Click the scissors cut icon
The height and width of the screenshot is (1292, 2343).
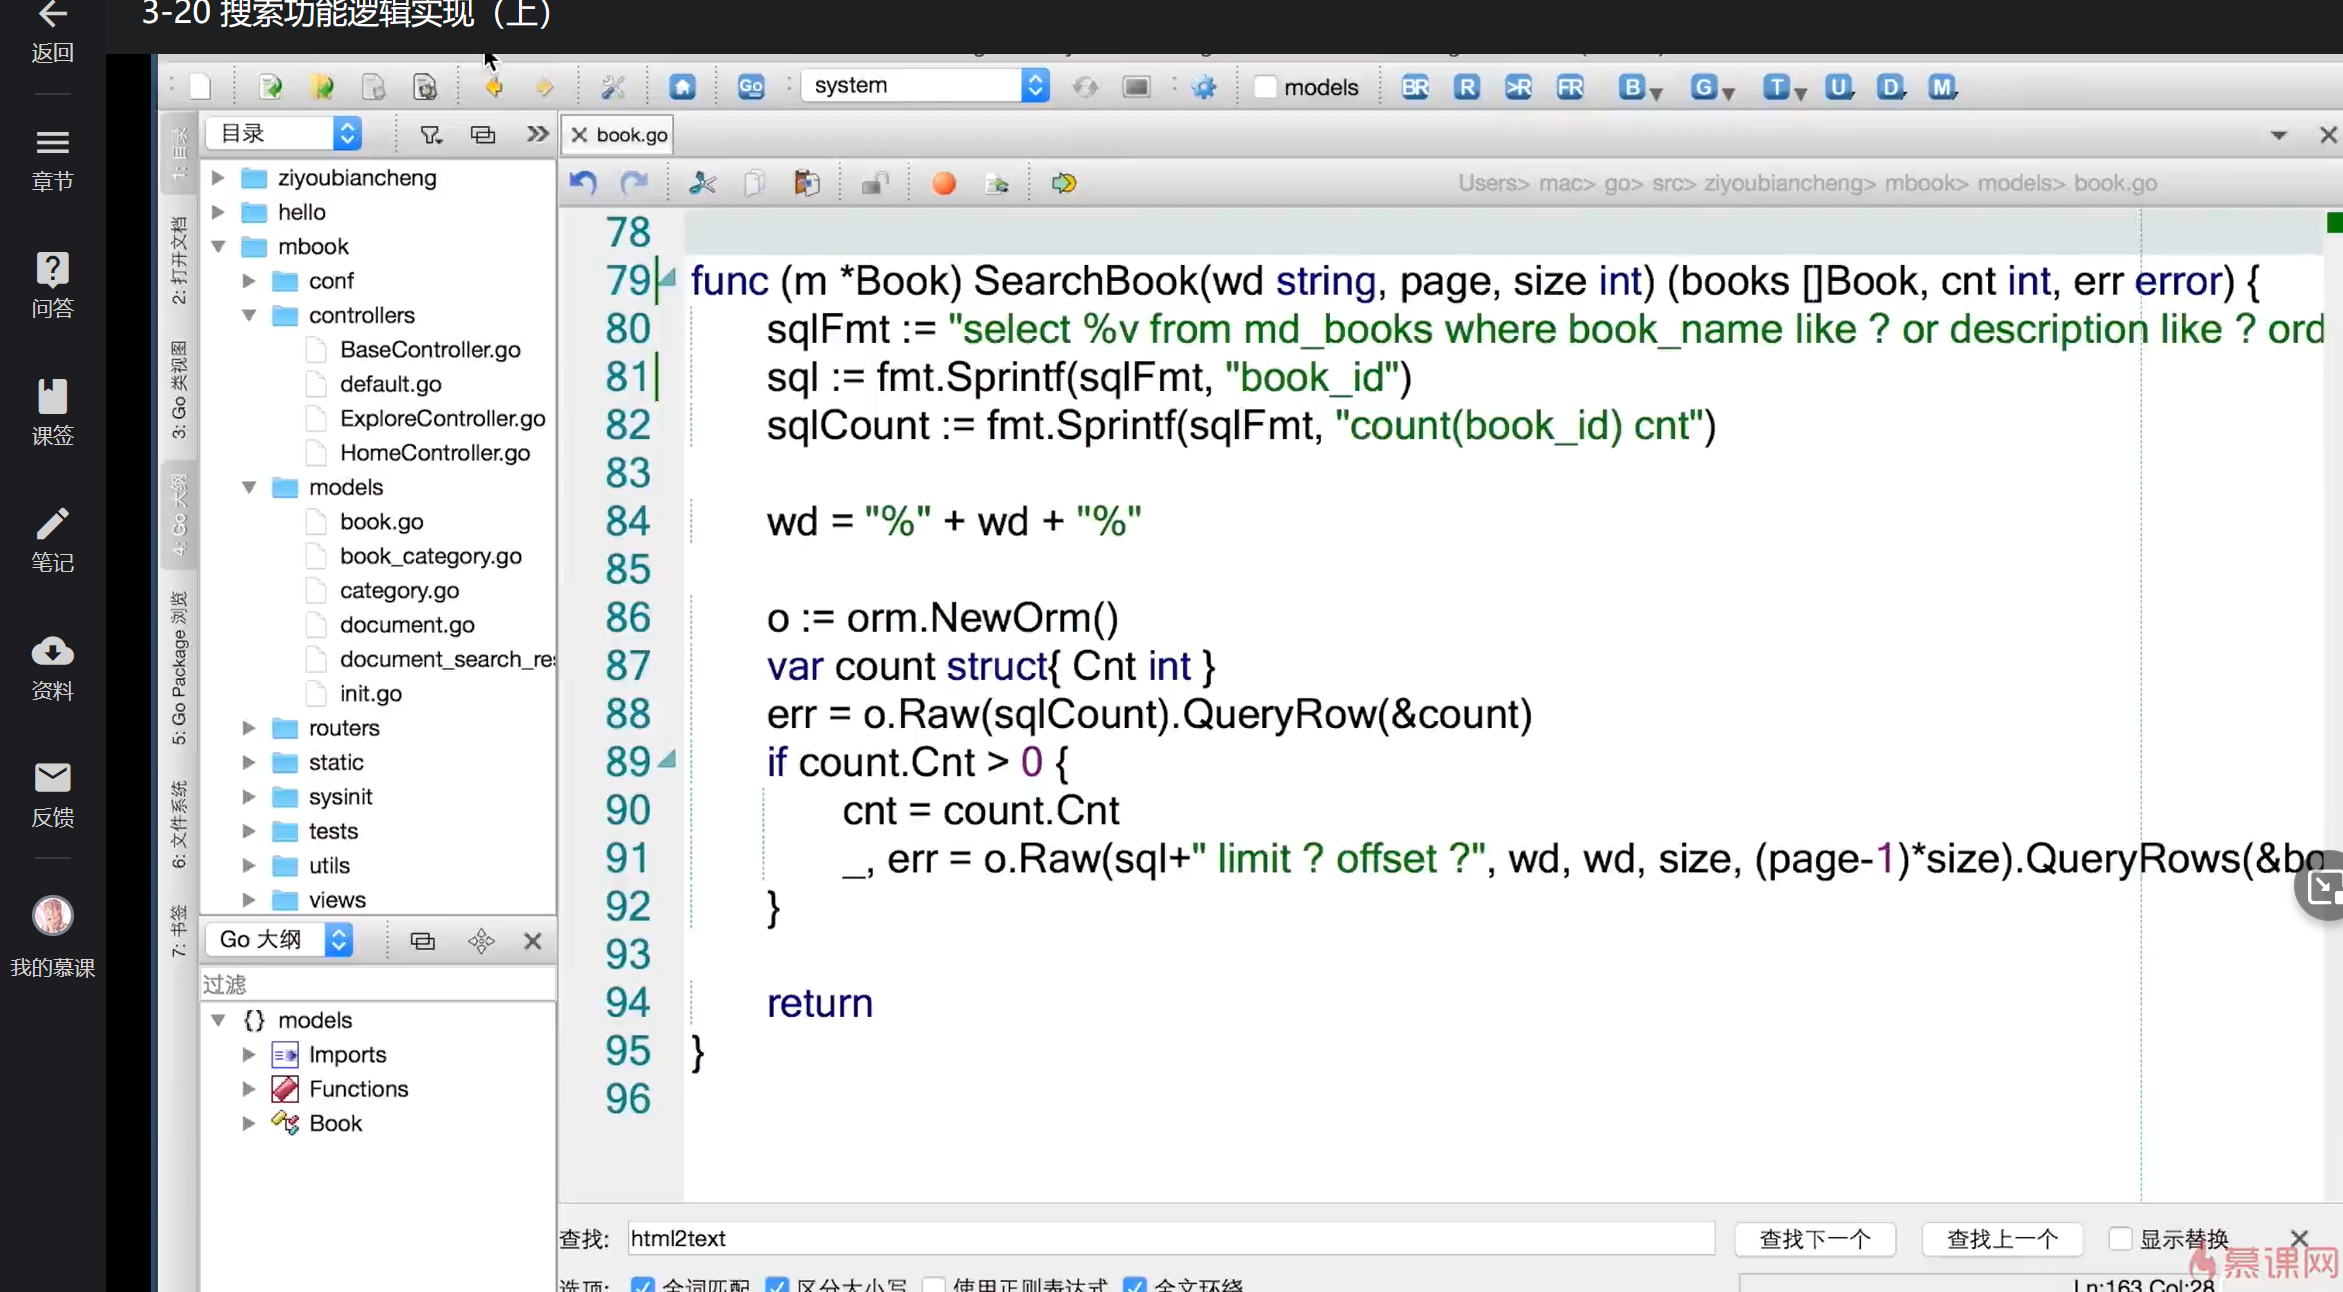pyautogui.click(x=702, y=183)
